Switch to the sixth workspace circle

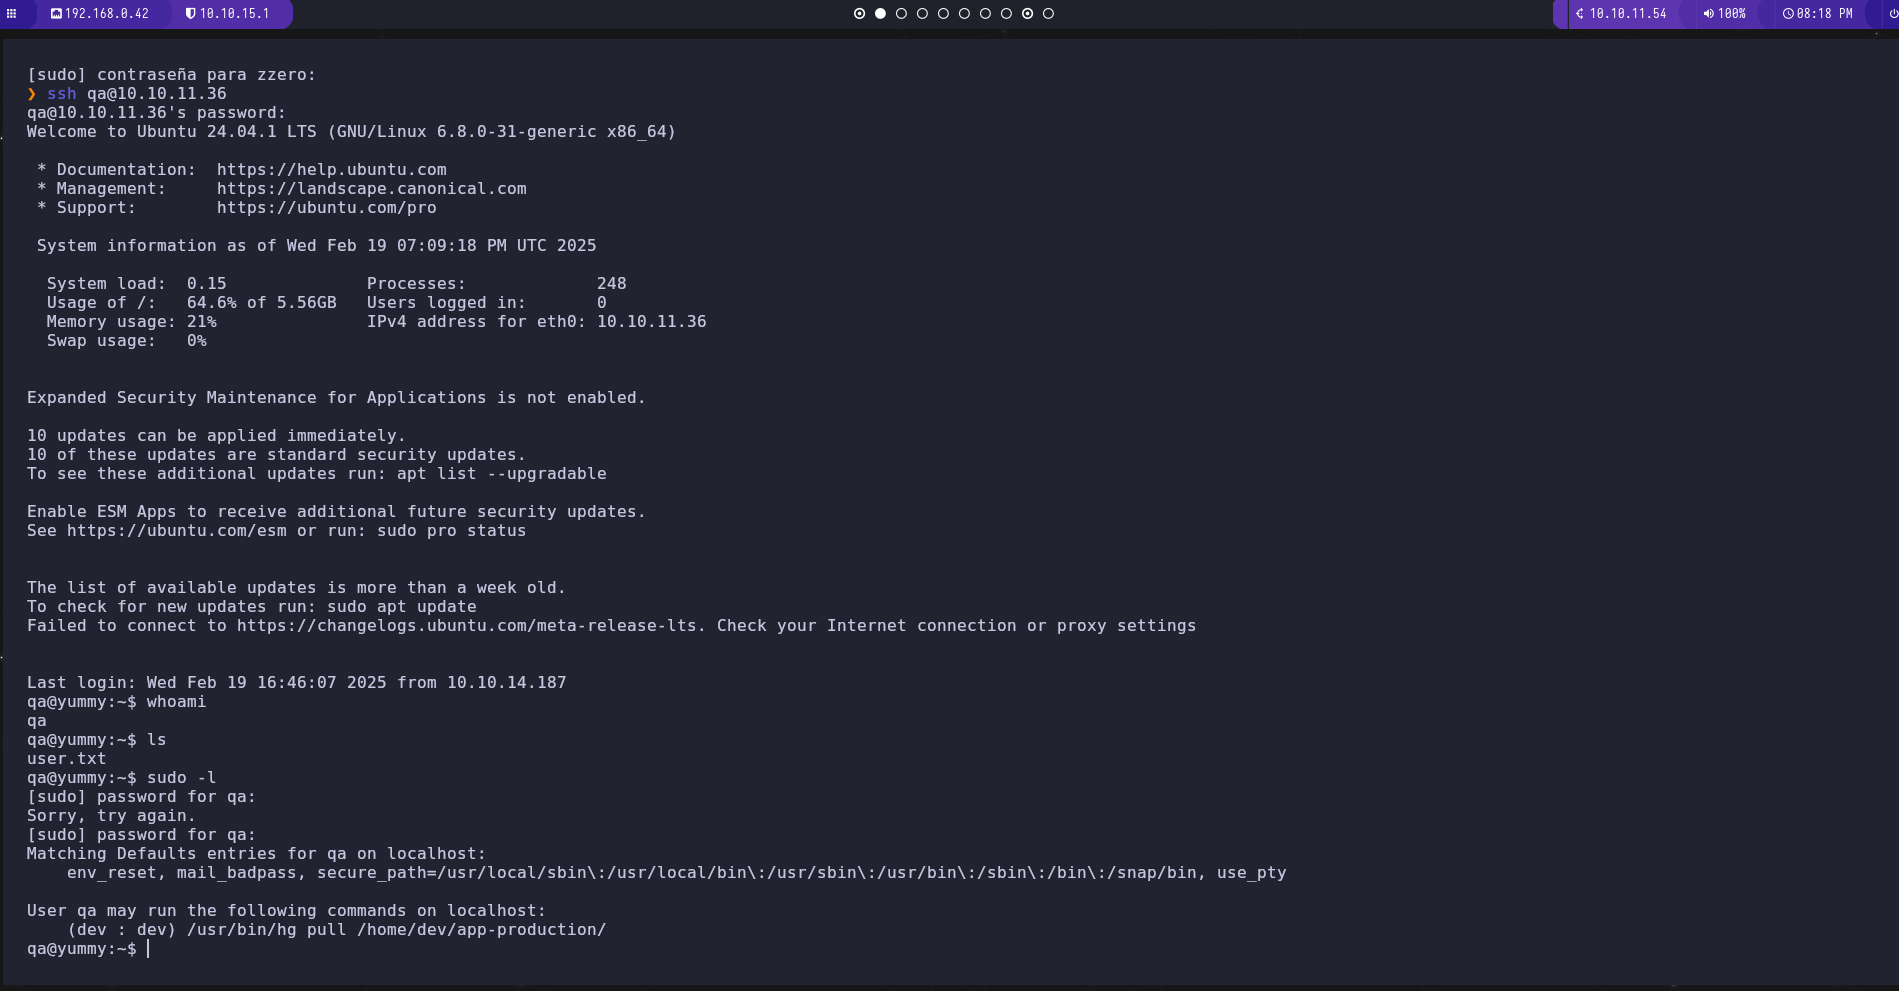point(964,14)
